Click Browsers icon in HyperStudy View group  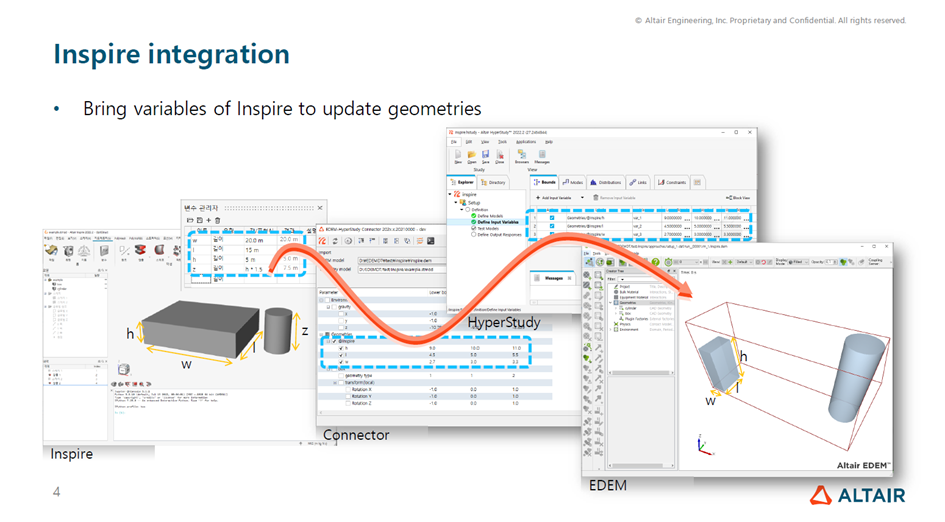tap(522, 157)
